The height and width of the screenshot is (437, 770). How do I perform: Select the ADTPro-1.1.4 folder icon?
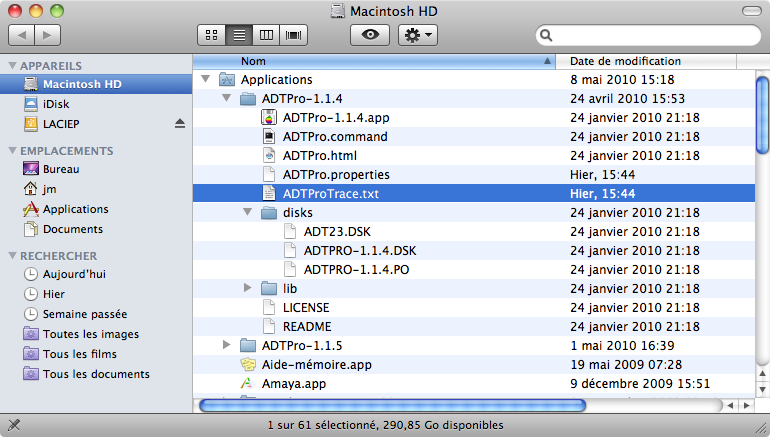(248, 99)
